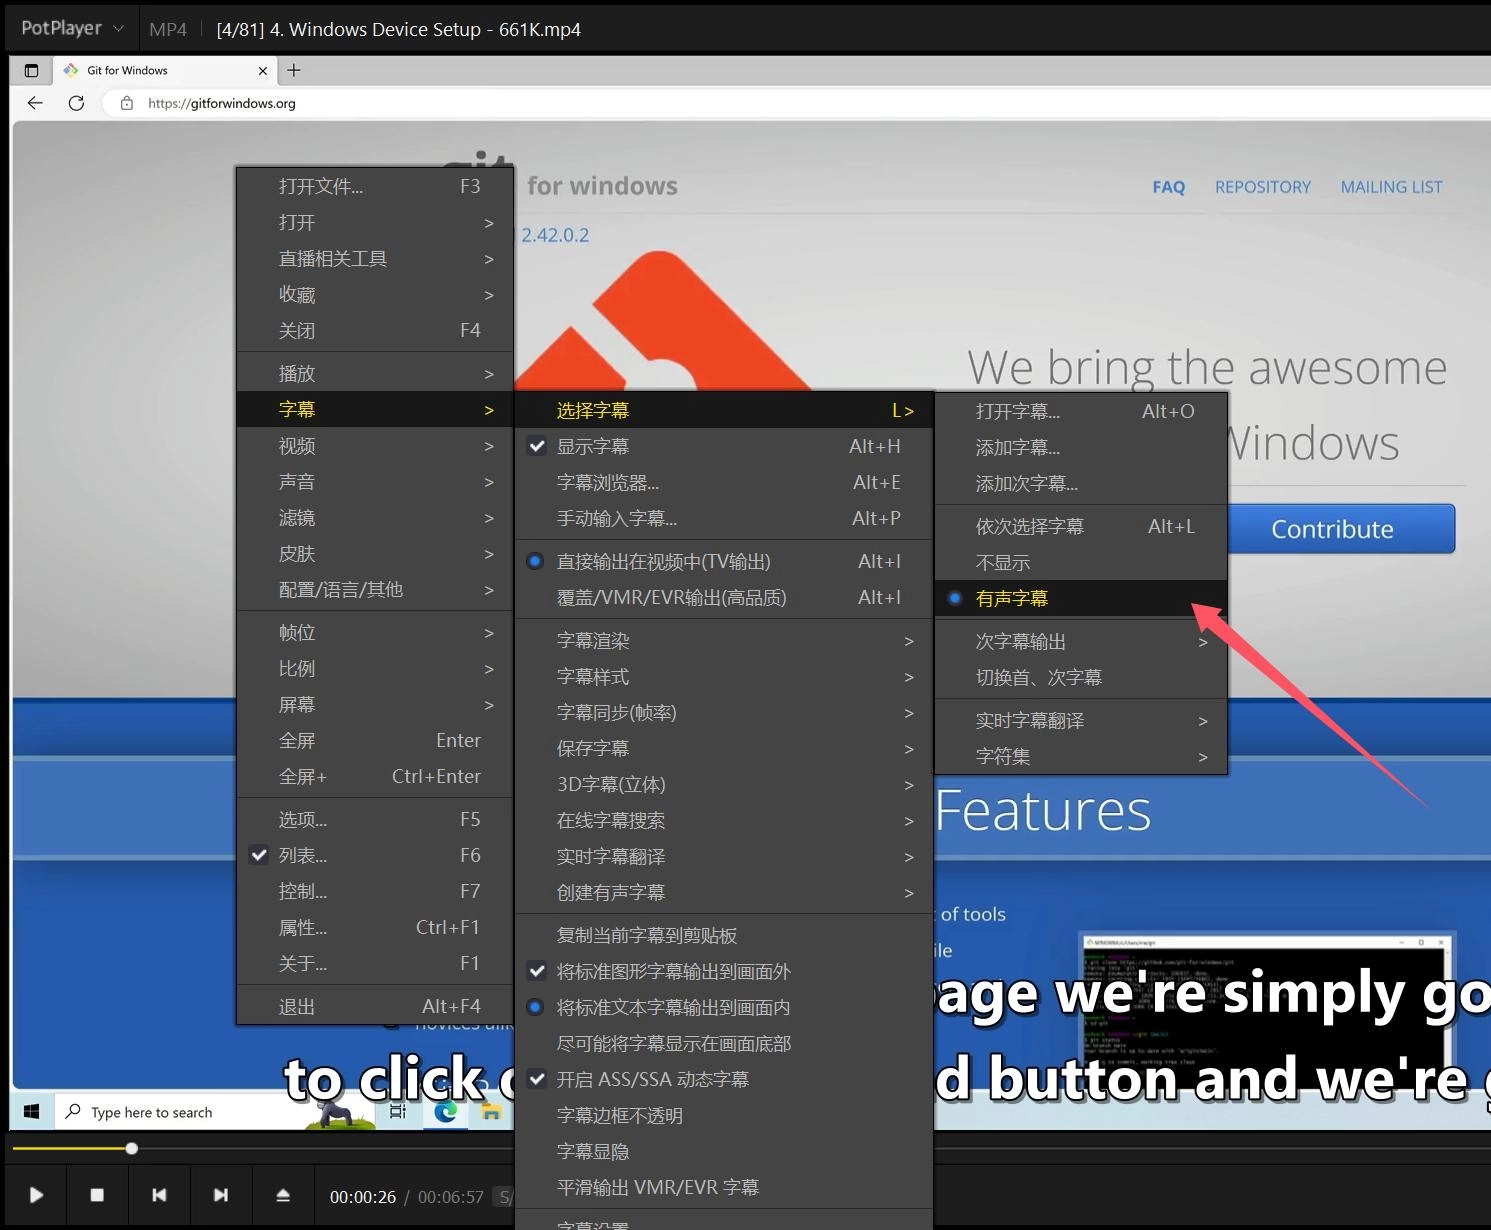The height and width of the screenshot is (1230, 1491).
Task: Click the Play button in the player controls
Action: click(36, 1195)
